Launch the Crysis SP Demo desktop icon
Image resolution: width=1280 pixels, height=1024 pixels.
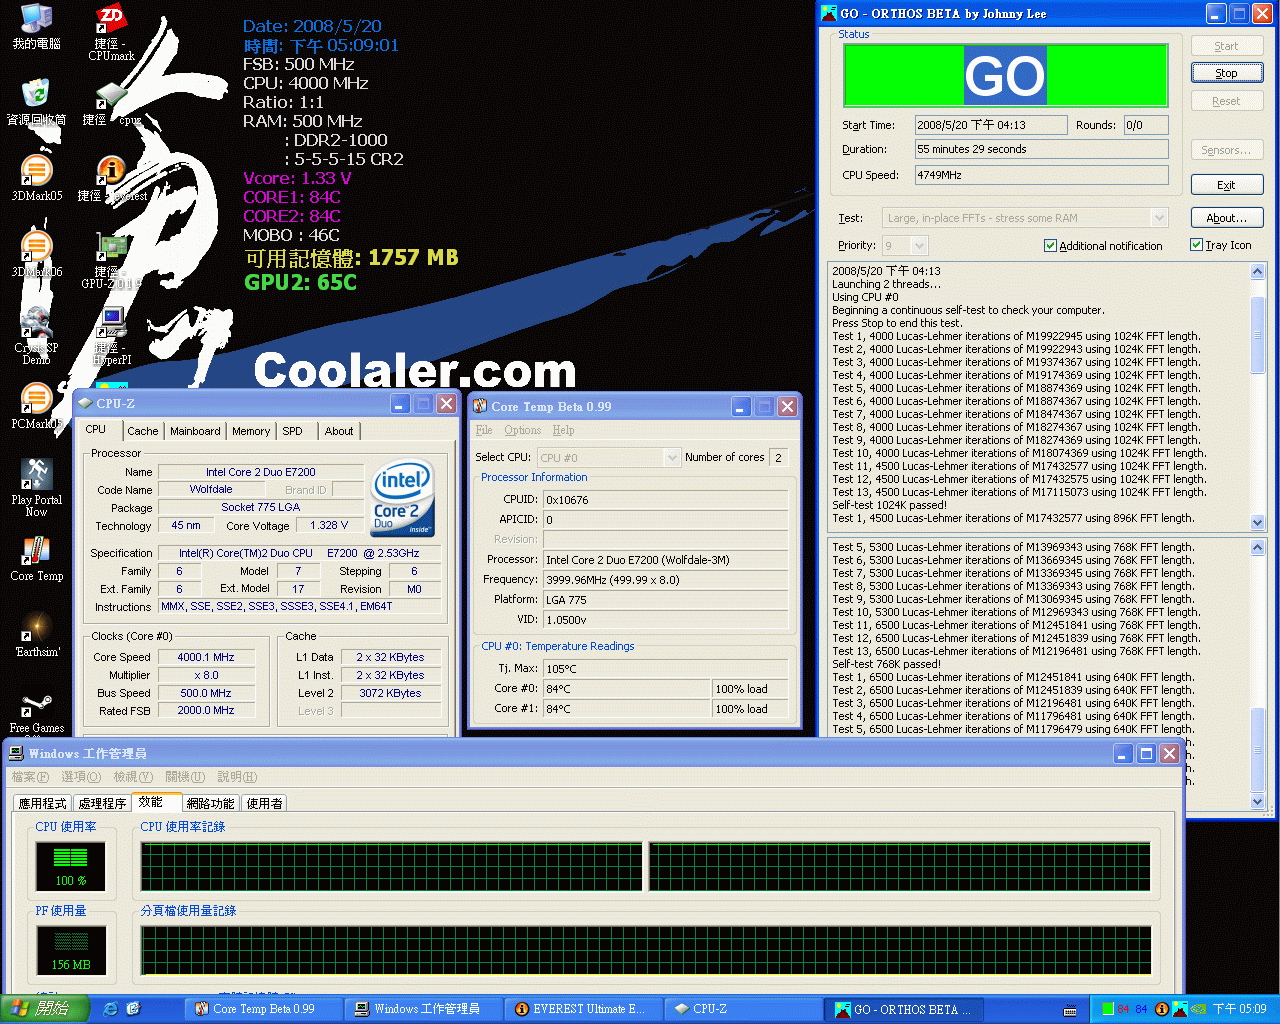tap(36, 336)
